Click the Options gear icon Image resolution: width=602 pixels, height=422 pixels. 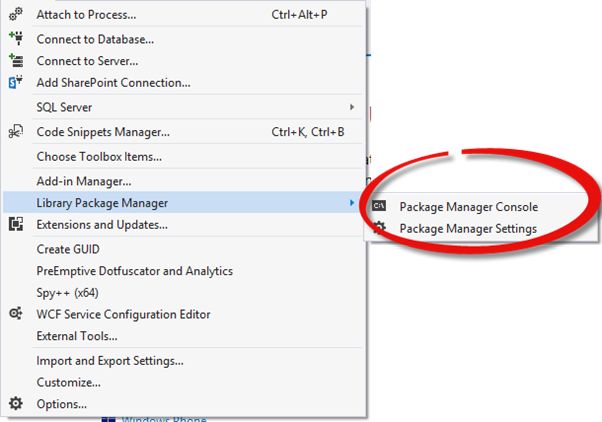[15, 404]
